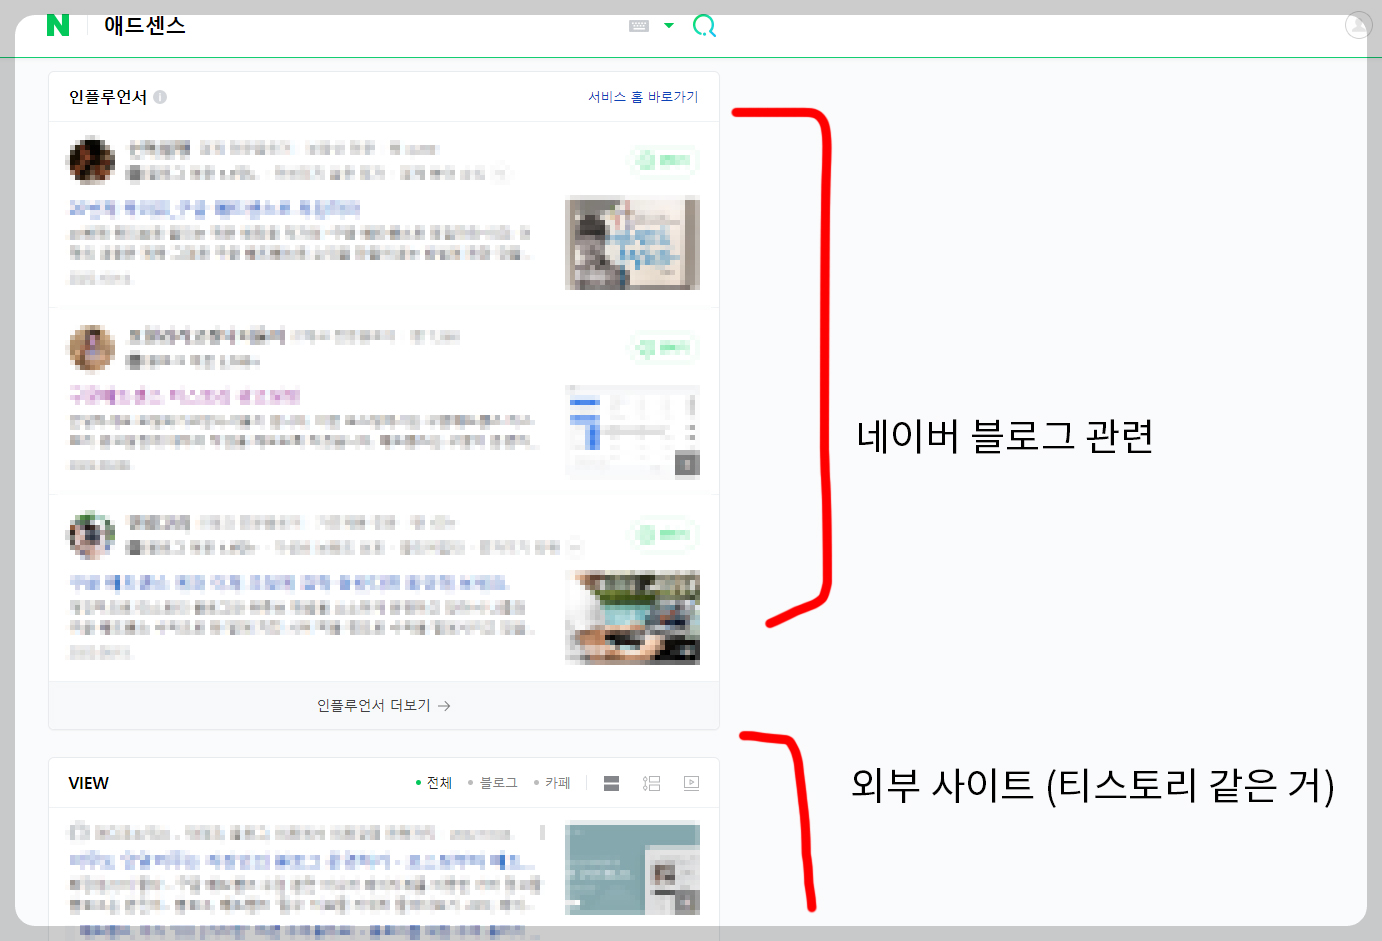The width and height of the screenshot is (1382, 941).
Task: Switch VIEW to card list layout icon
Action: pyautogui.click(x=612, y=783)
